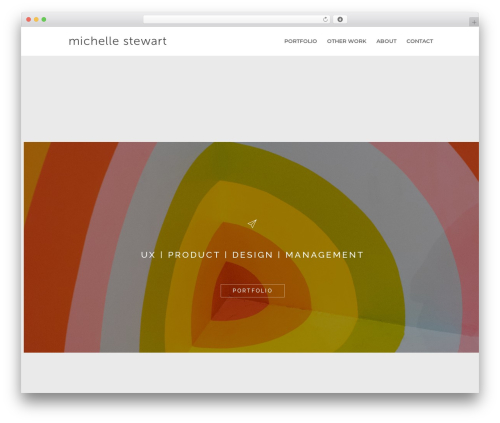Reload page with refresh icon
The height and width of the screenshot is (423, 500).
click(325, 20)
